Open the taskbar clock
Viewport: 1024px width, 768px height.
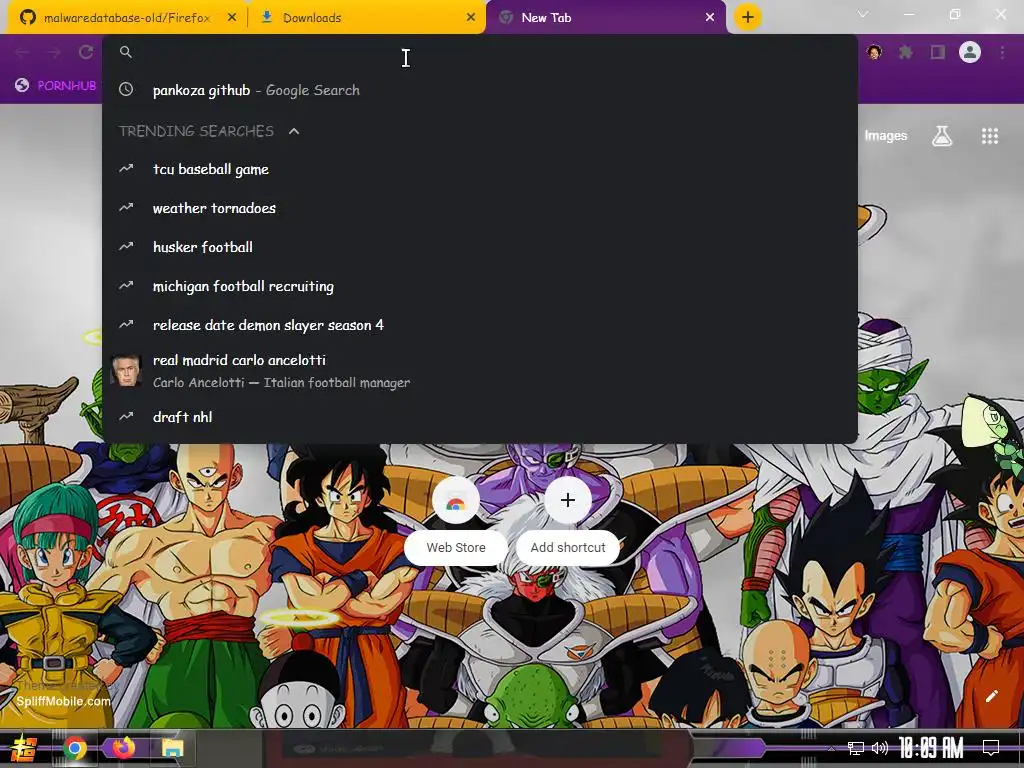click(931, 748)
